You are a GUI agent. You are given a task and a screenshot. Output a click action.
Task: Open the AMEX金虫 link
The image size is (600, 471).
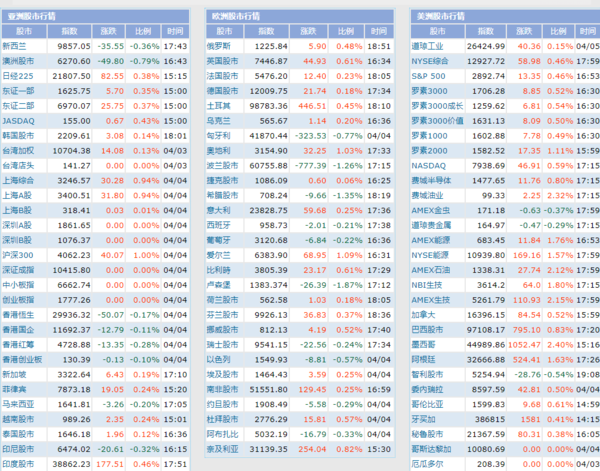tap(431, 210)
